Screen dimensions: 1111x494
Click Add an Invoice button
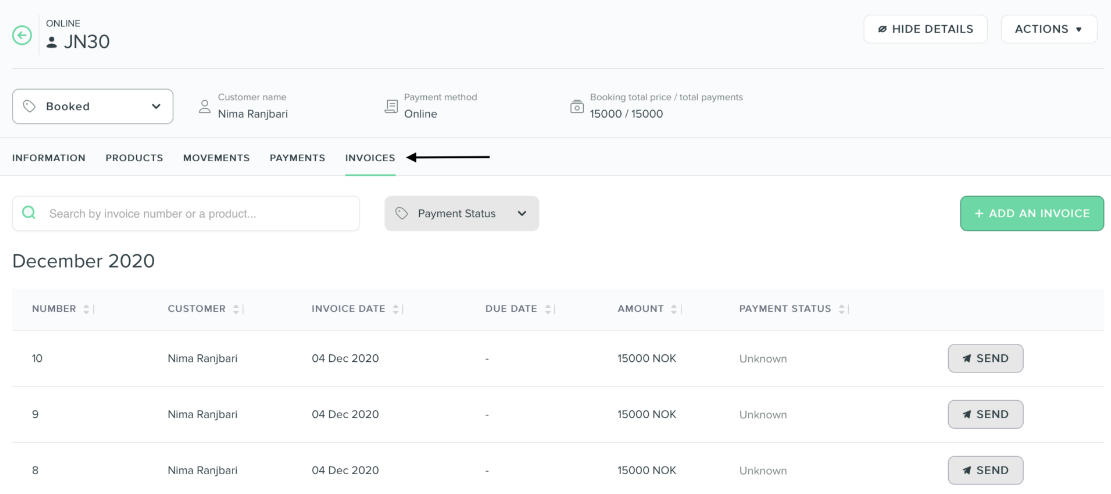pyautogui.click(x=1032, y=213)
